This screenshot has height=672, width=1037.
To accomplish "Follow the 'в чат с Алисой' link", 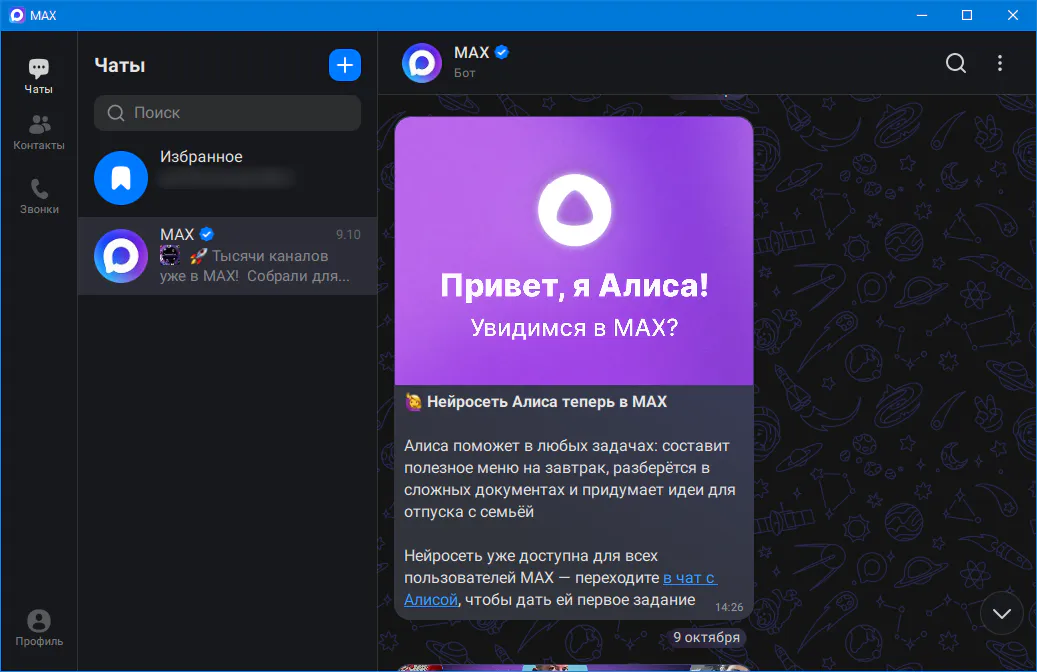I will click(689, 578).
